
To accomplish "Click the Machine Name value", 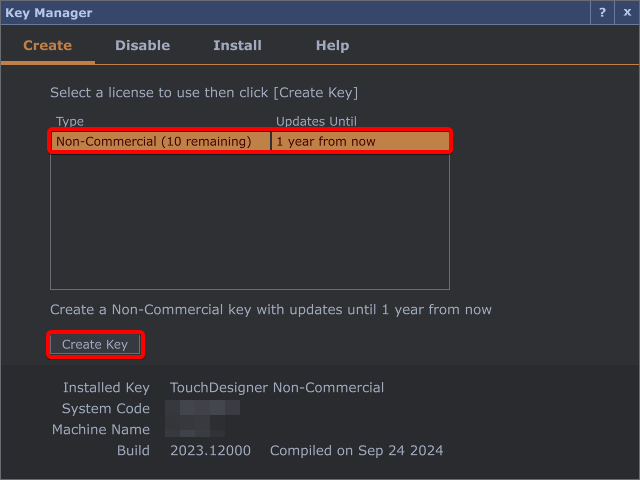I will (x=195, y=429).
